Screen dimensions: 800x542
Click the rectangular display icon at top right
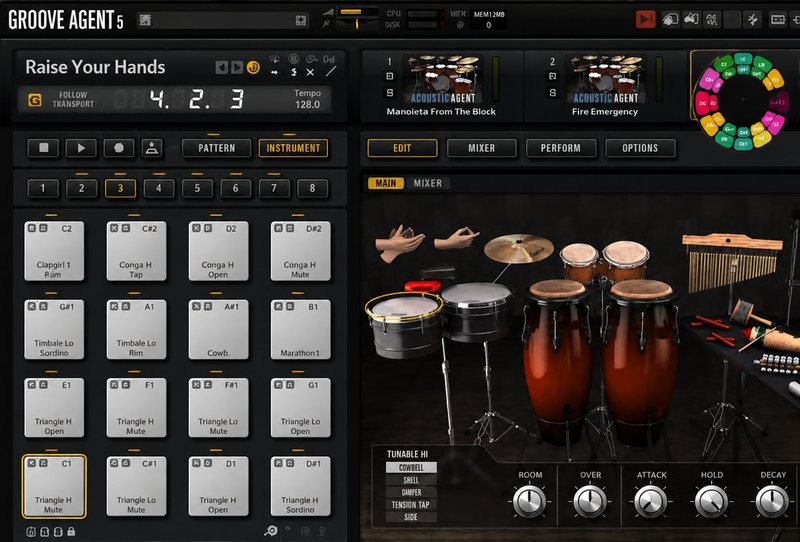(x=778, y=19)
